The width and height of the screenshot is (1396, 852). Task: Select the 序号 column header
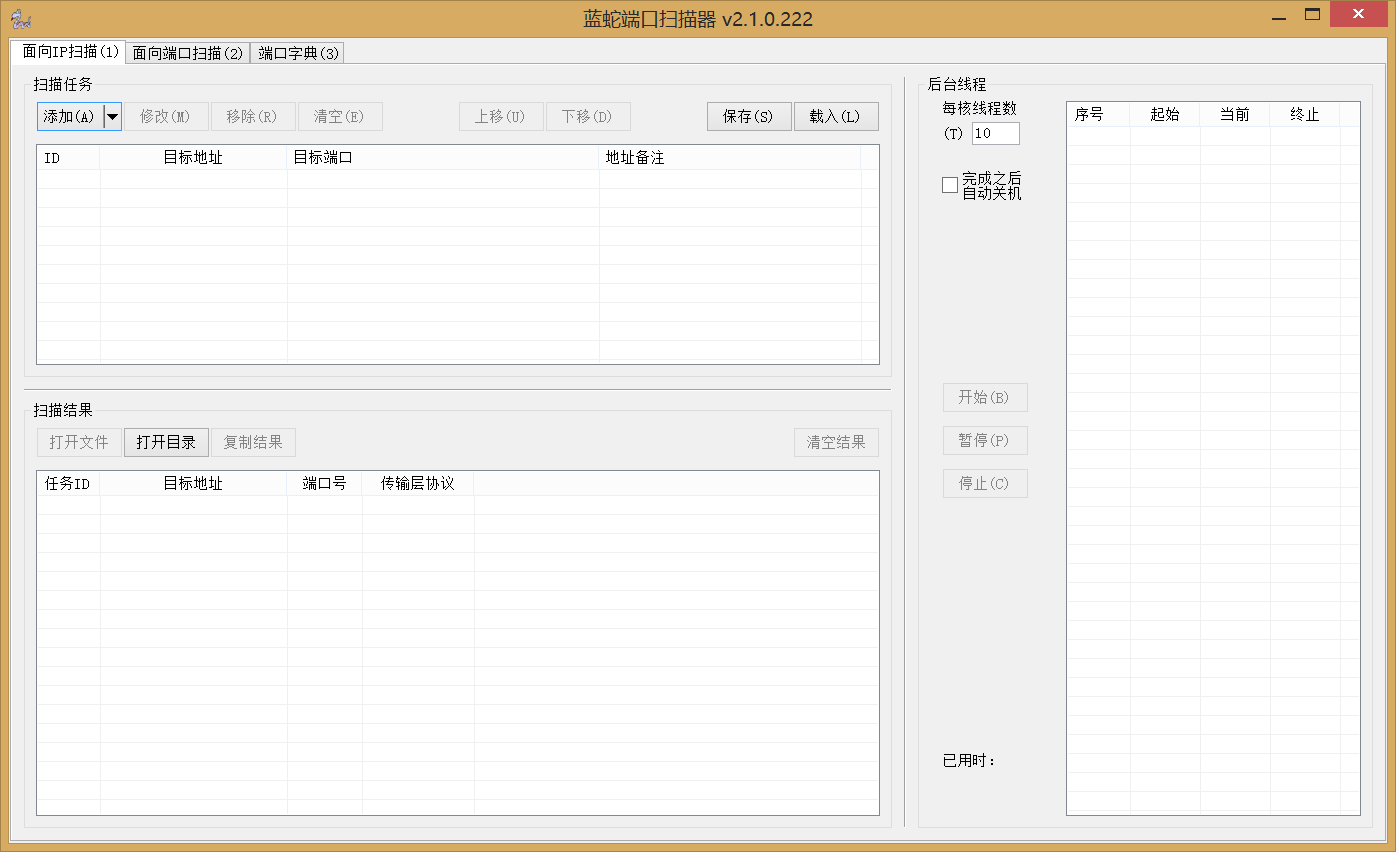tap(1099, 115)
